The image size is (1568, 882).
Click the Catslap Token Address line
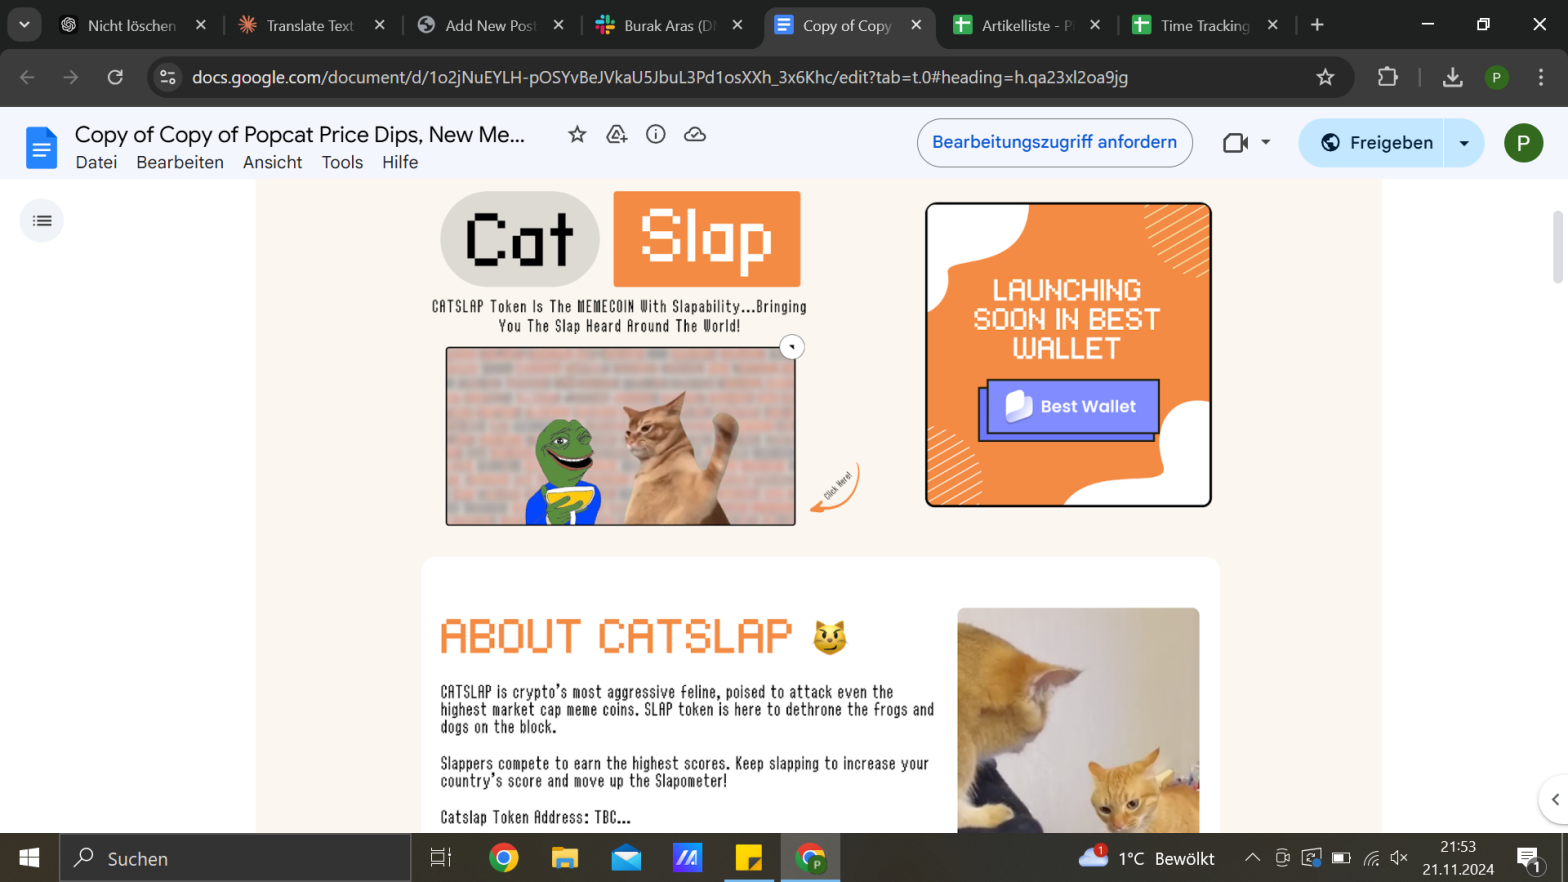535,817
